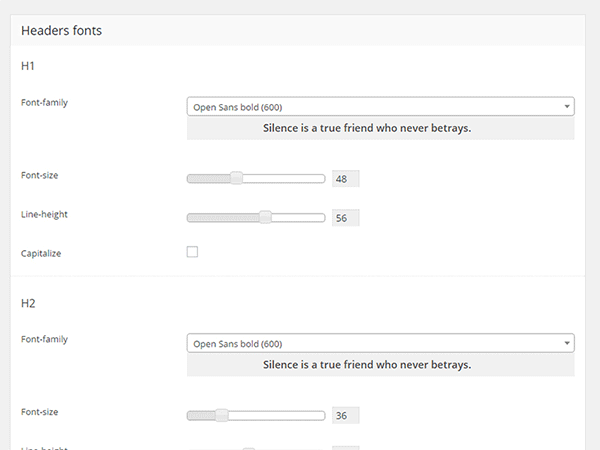The image size is (600, 450).
Task: Click the arrow icon on H1 font selector
Action: pos(567,106)
